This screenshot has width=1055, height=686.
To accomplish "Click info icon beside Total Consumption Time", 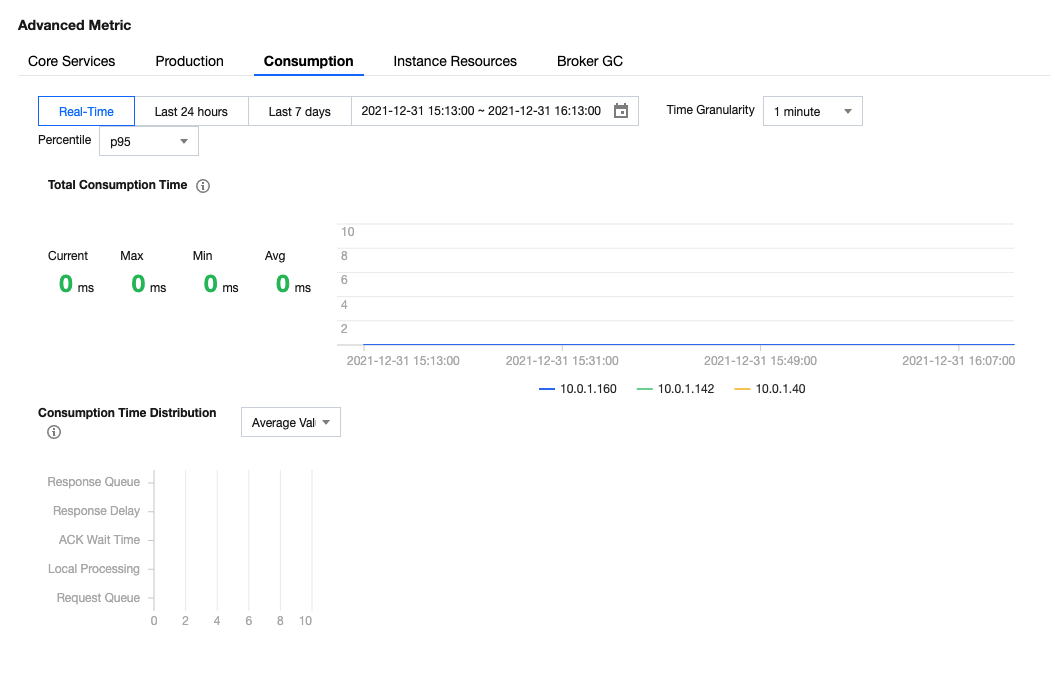I will [x=203, y=186].
